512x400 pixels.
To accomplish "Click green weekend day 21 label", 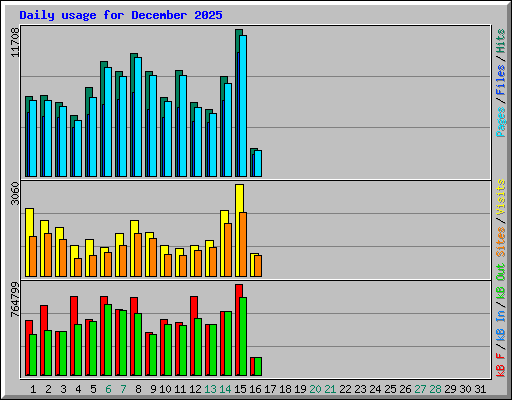I will pyautogui.click(x=330, y=389).
